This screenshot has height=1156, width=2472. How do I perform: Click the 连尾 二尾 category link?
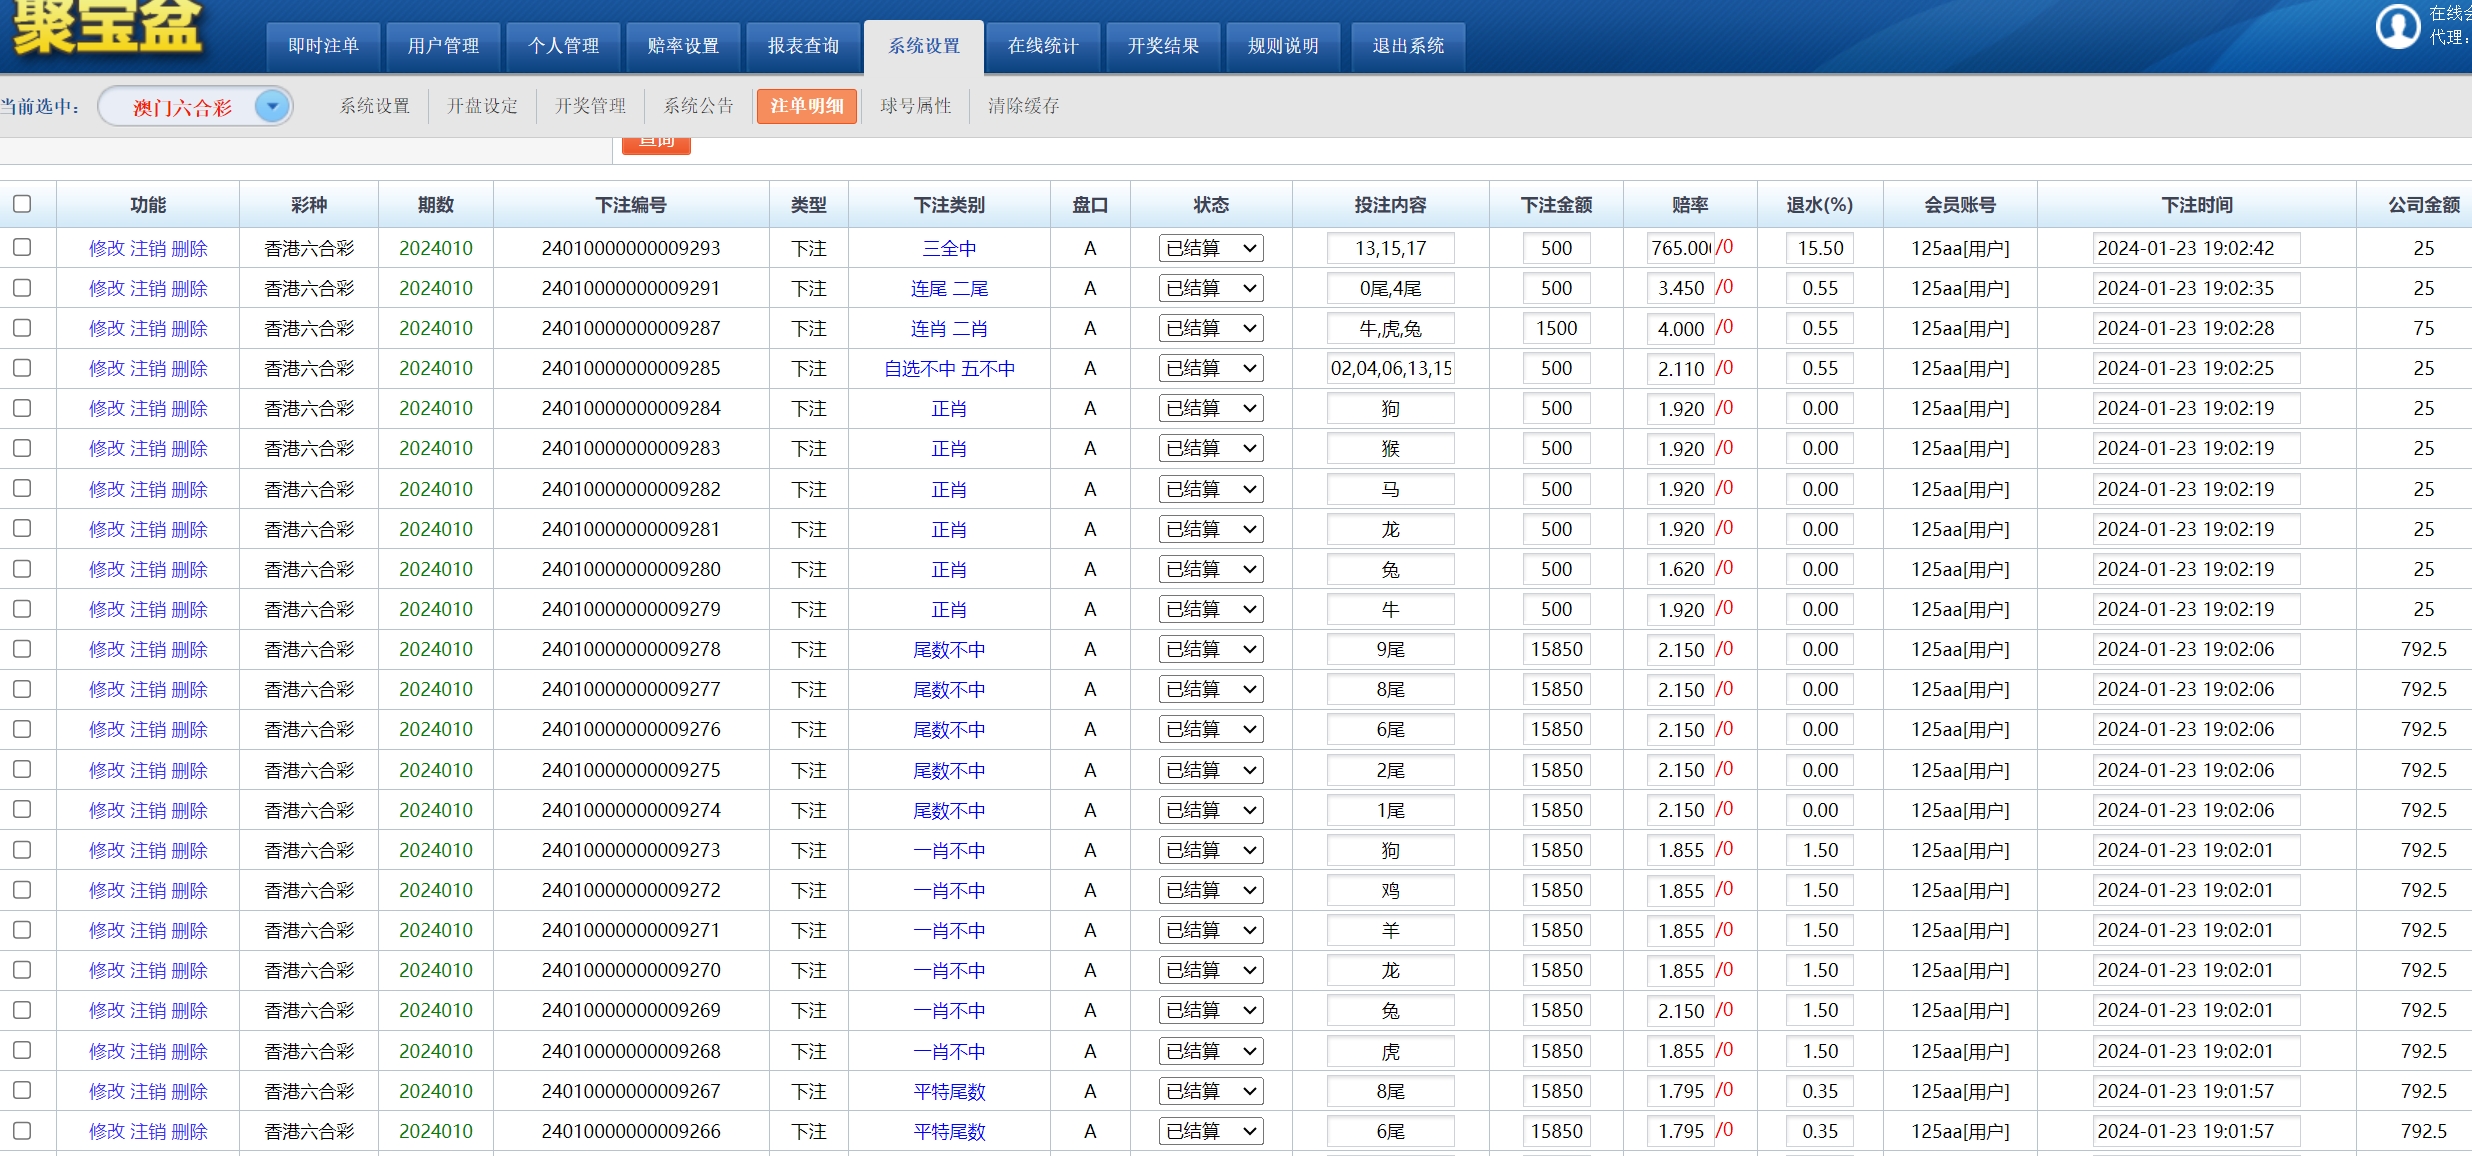pos(949,288)
